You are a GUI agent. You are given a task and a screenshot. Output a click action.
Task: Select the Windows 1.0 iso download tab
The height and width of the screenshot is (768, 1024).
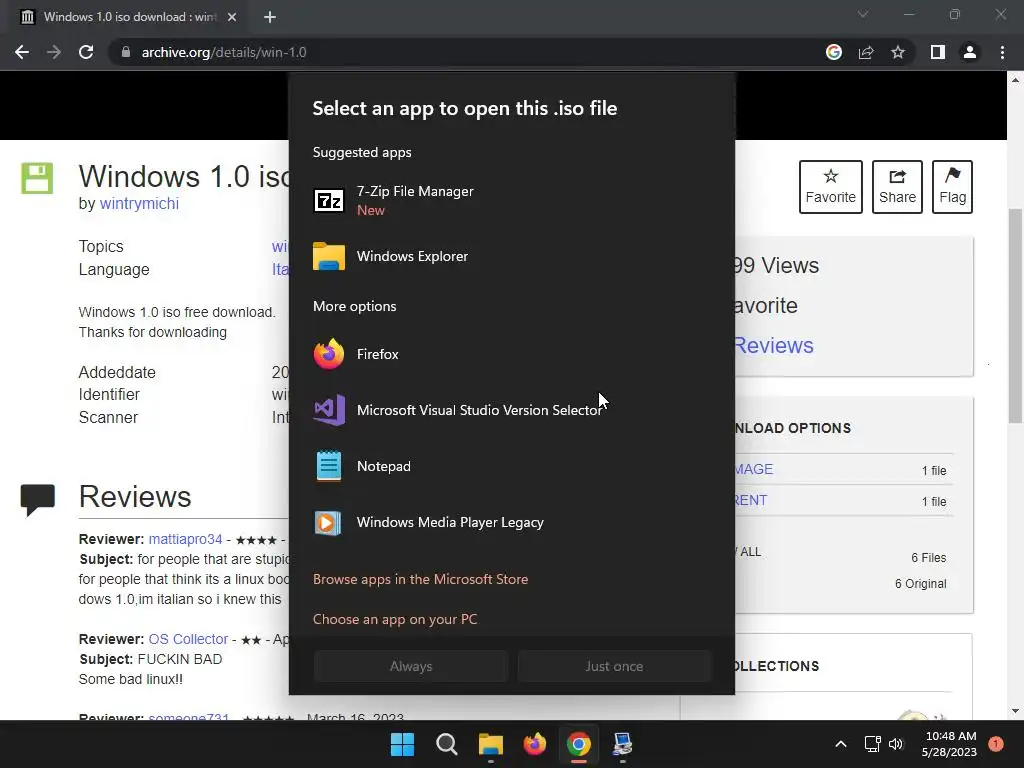[129, 17]
